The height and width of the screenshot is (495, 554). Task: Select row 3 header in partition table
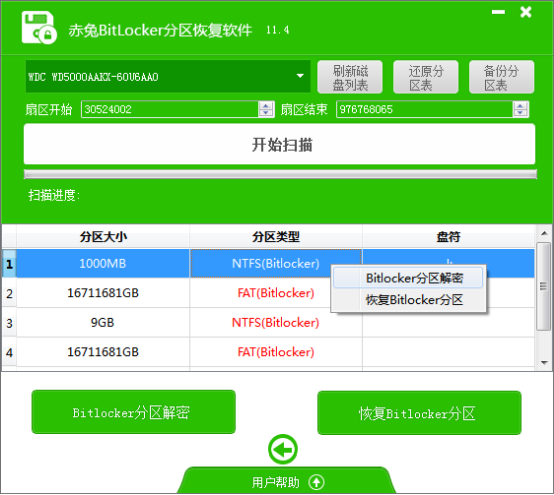9,323
